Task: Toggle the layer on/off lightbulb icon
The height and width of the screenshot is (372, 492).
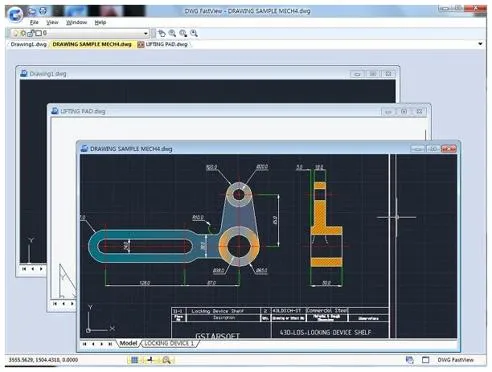Action: click(15, 33)
